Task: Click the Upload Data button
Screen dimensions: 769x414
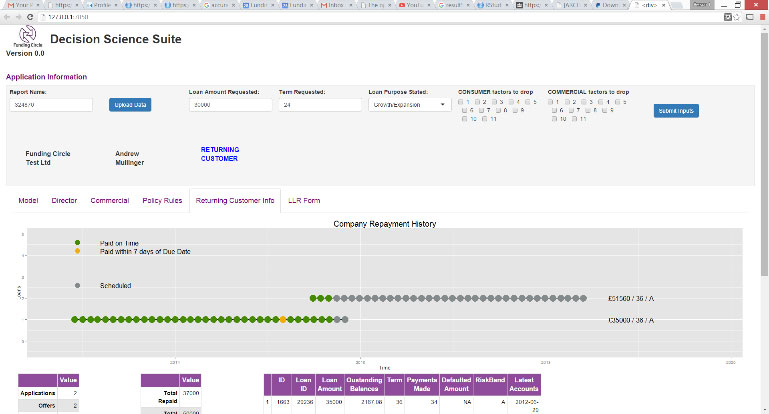Action: 130,104
